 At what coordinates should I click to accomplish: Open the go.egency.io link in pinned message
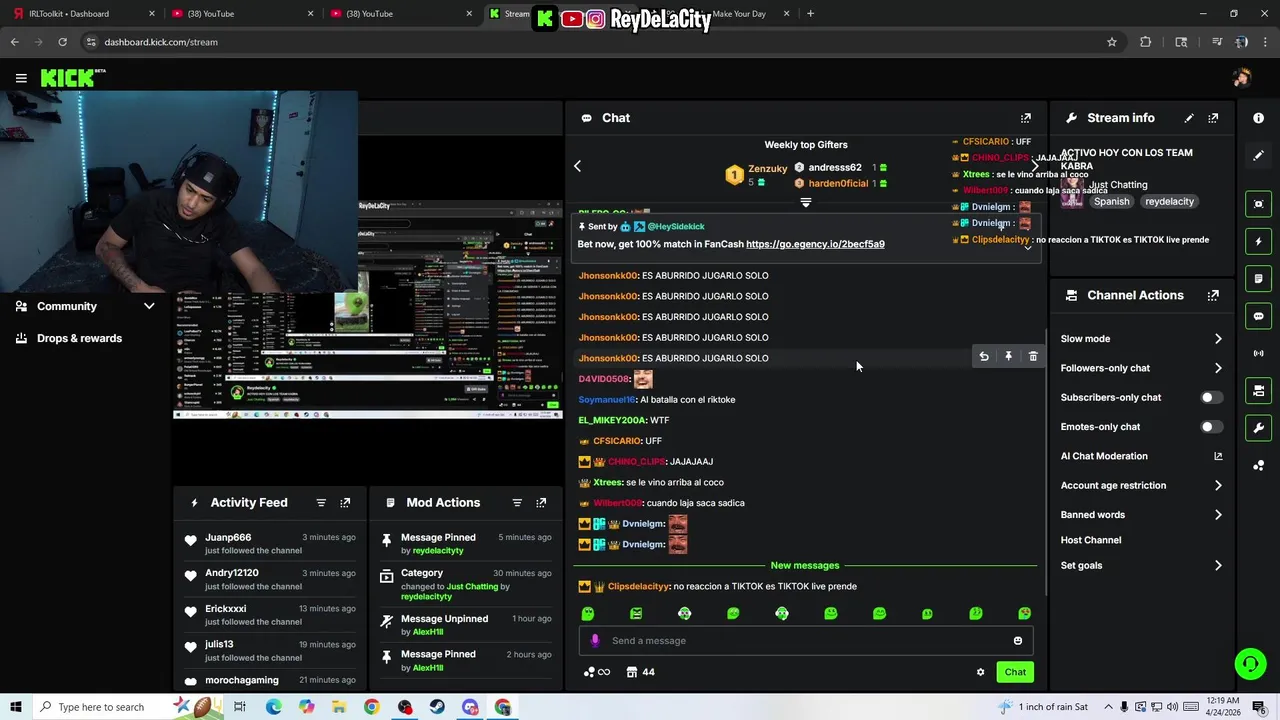[815, 244]
